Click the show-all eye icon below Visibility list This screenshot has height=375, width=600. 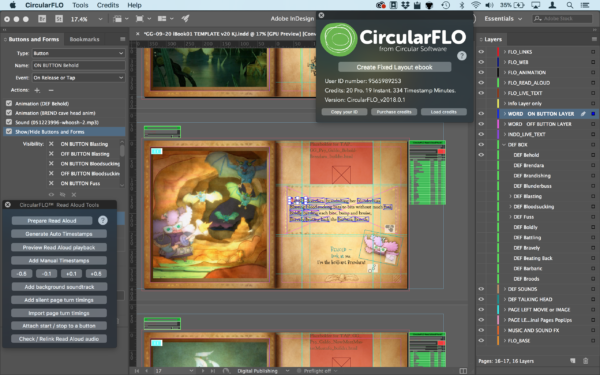pos(51,194)
